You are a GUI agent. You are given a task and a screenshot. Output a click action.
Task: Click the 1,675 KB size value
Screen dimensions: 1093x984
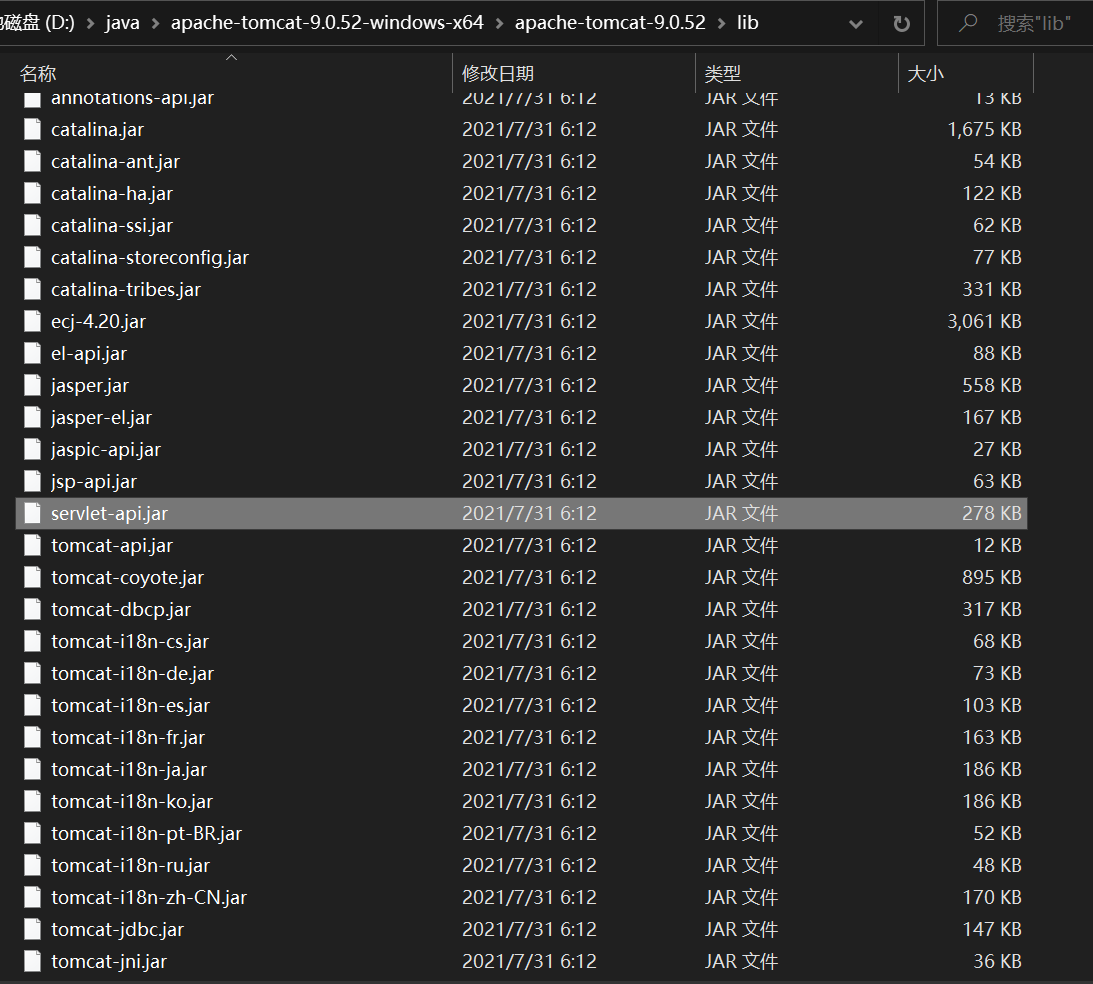click(984, 130)
